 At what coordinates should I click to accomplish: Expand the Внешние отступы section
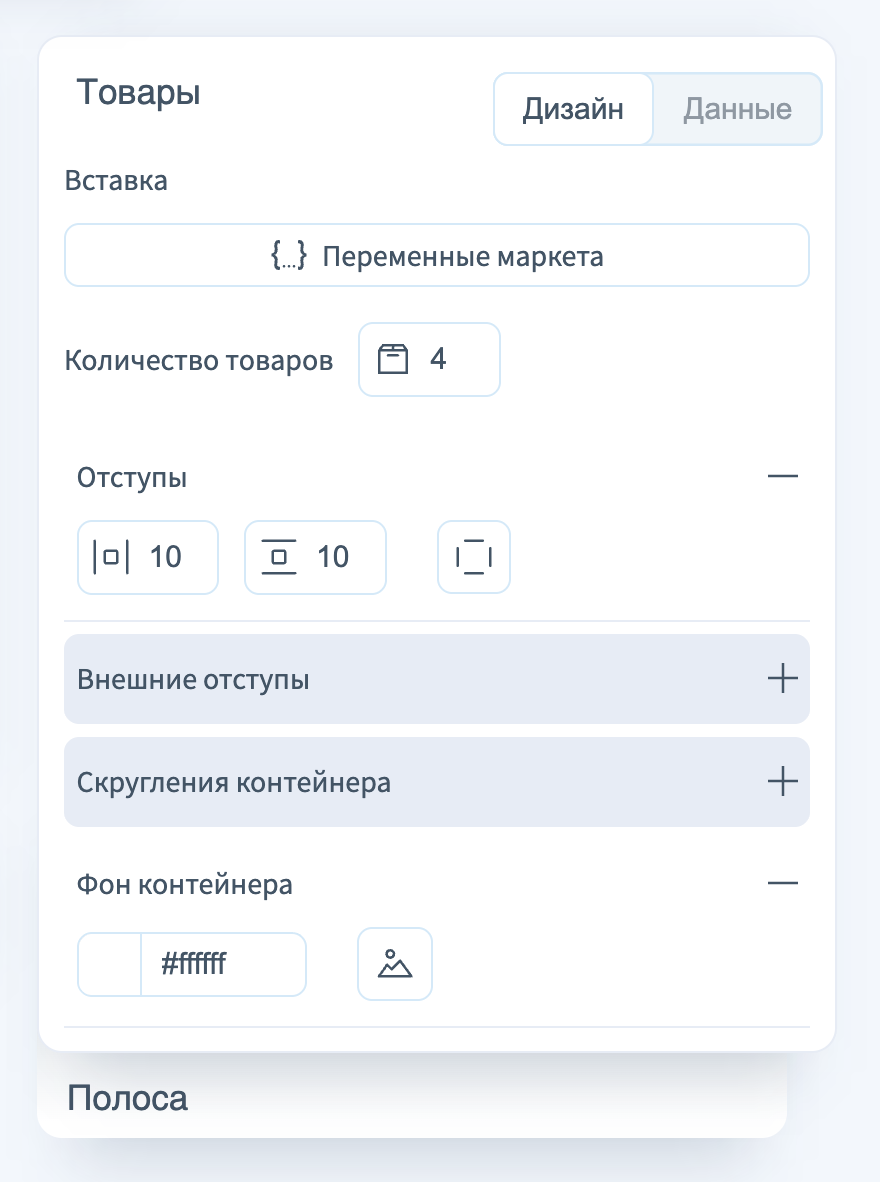pos(782,679)
